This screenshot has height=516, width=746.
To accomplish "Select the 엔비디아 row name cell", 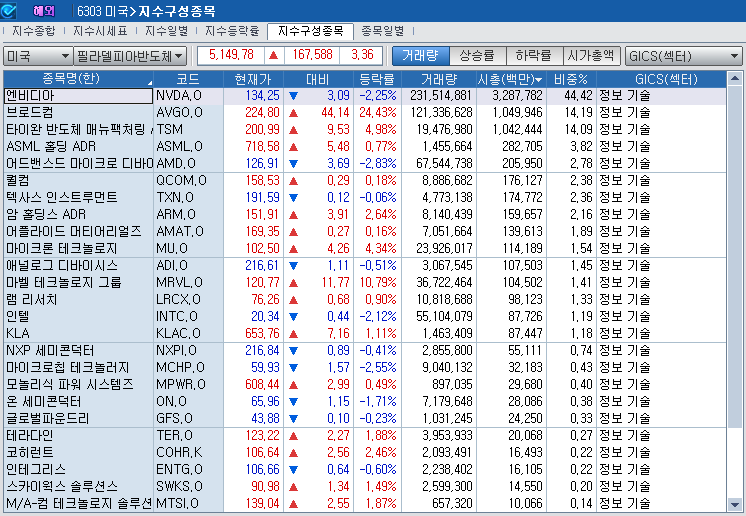I will pyautogui.click(x=79, y=96).
